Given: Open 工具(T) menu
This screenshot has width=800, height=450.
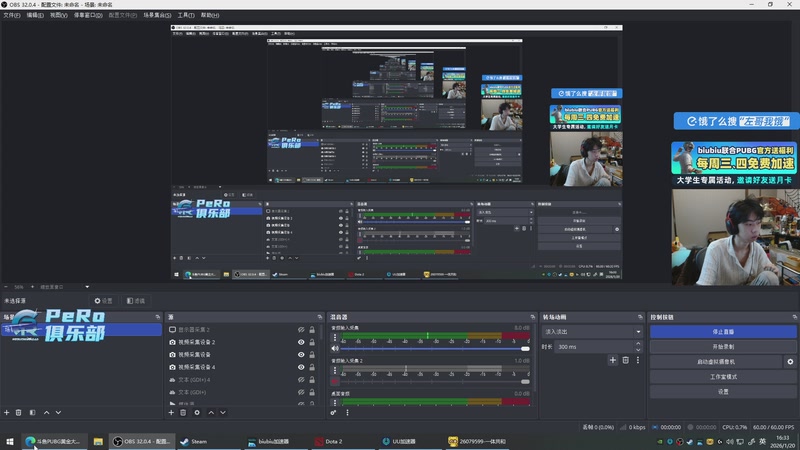Looking at the screenshot, I should point(186,15).
